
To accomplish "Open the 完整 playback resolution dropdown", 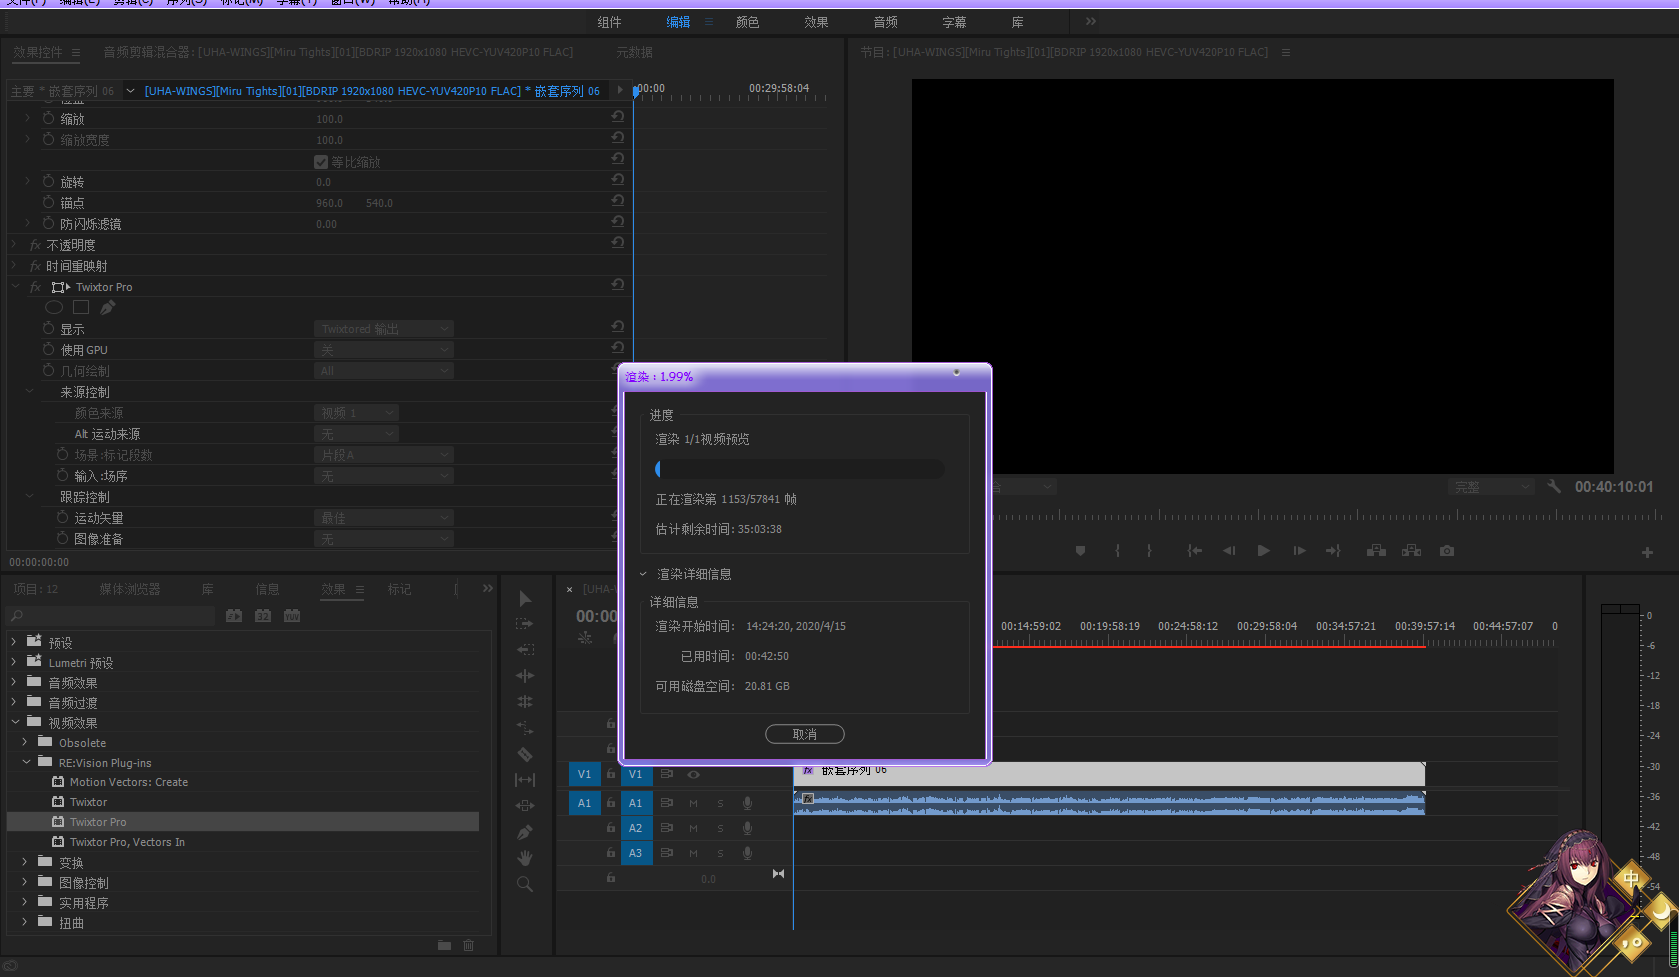I will pyautogui.click(x=1491, y=487).
